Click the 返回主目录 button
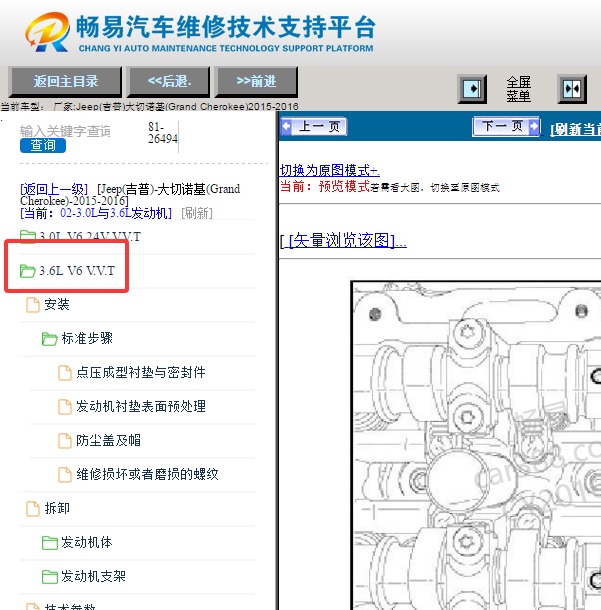Image resolution: width=601 pixels, height=610 pixels. tap(65, 81)
